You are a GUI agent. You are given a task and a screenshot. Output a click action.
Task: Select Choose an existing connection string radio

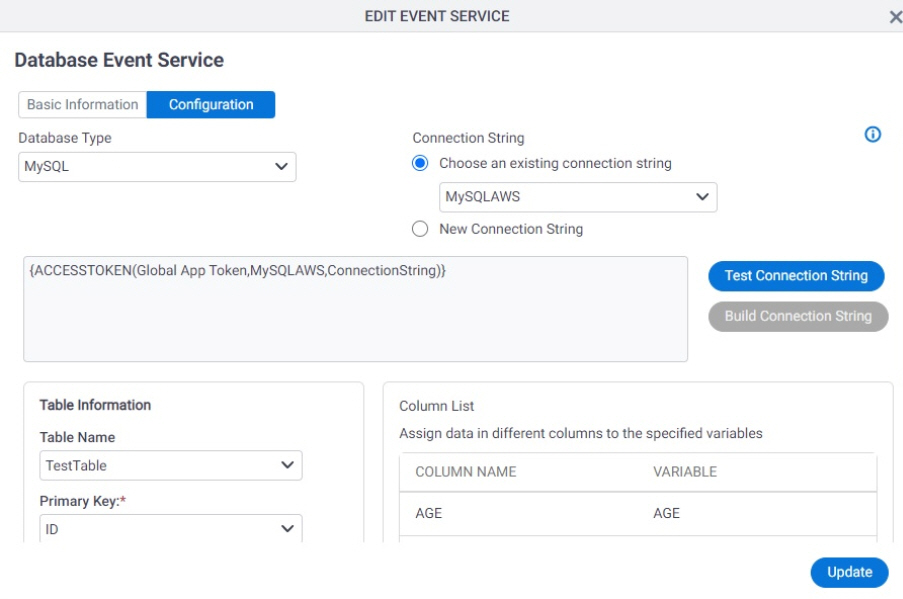(420, 164)
